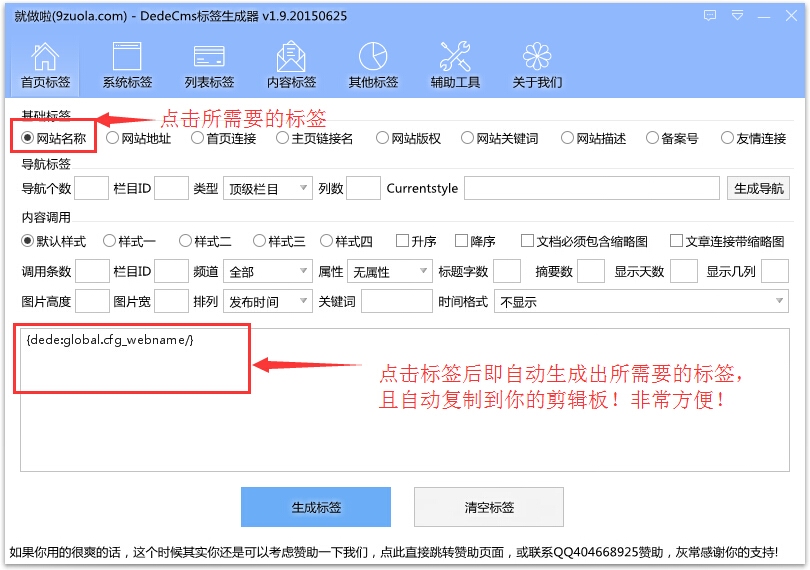Focus the 显示几列 input field

(775, 271)
